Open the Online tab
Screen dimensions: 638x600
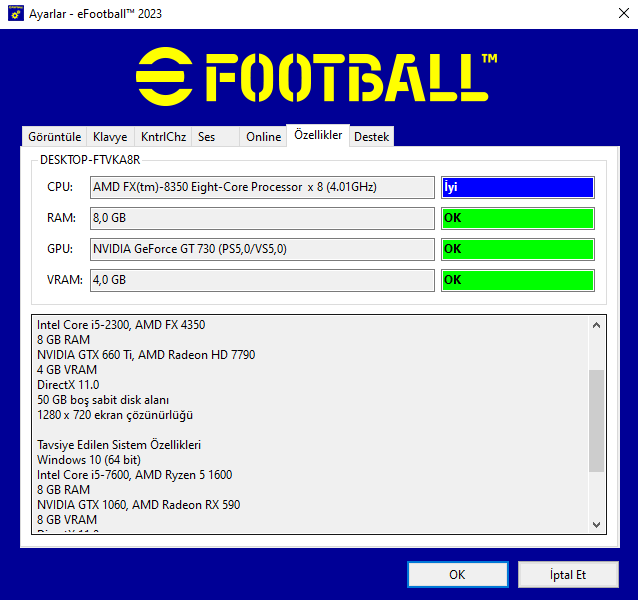pos(263,137)
